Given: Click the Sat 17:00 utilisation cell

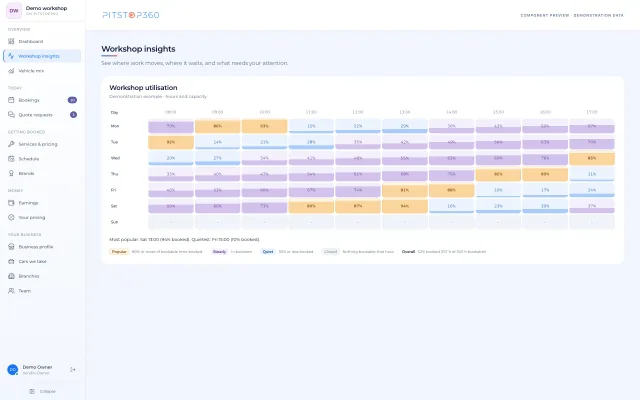Looking at the screenshot, I should pos(592,206).
